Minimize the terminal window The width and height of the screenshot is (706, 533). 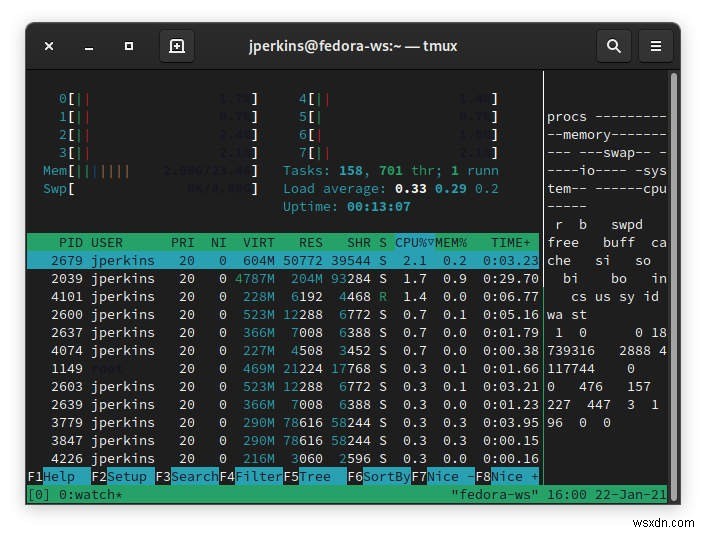(89, 47)
